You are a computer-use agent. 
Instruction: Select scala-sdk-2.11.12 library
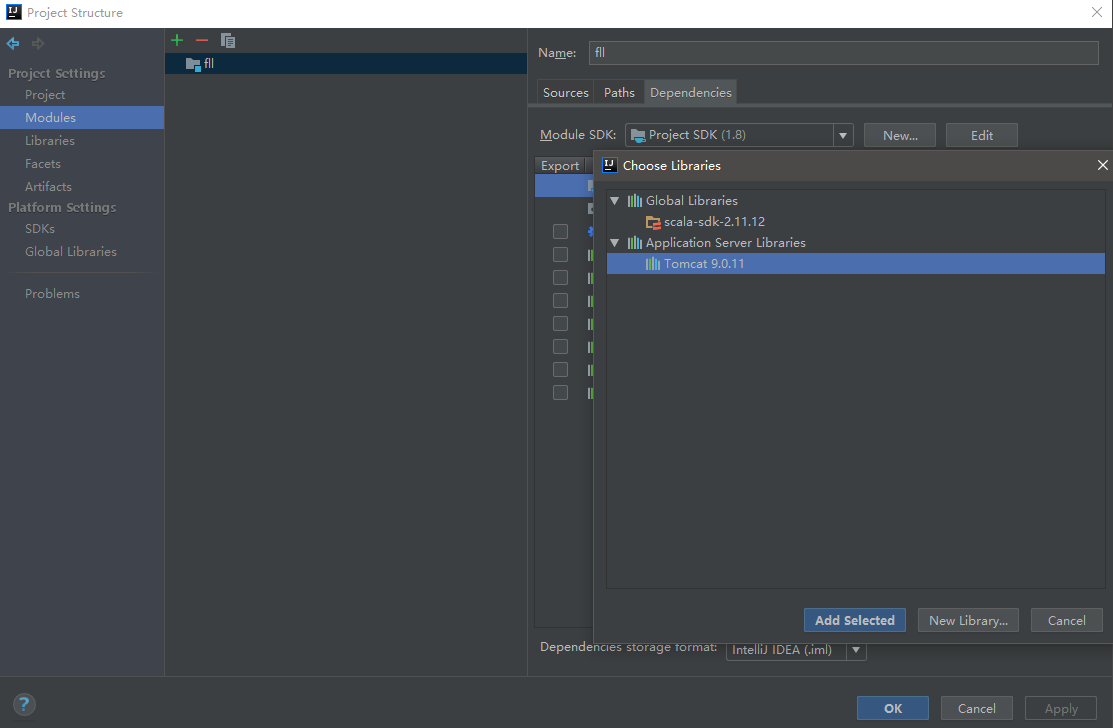click(x=714, y=222)
